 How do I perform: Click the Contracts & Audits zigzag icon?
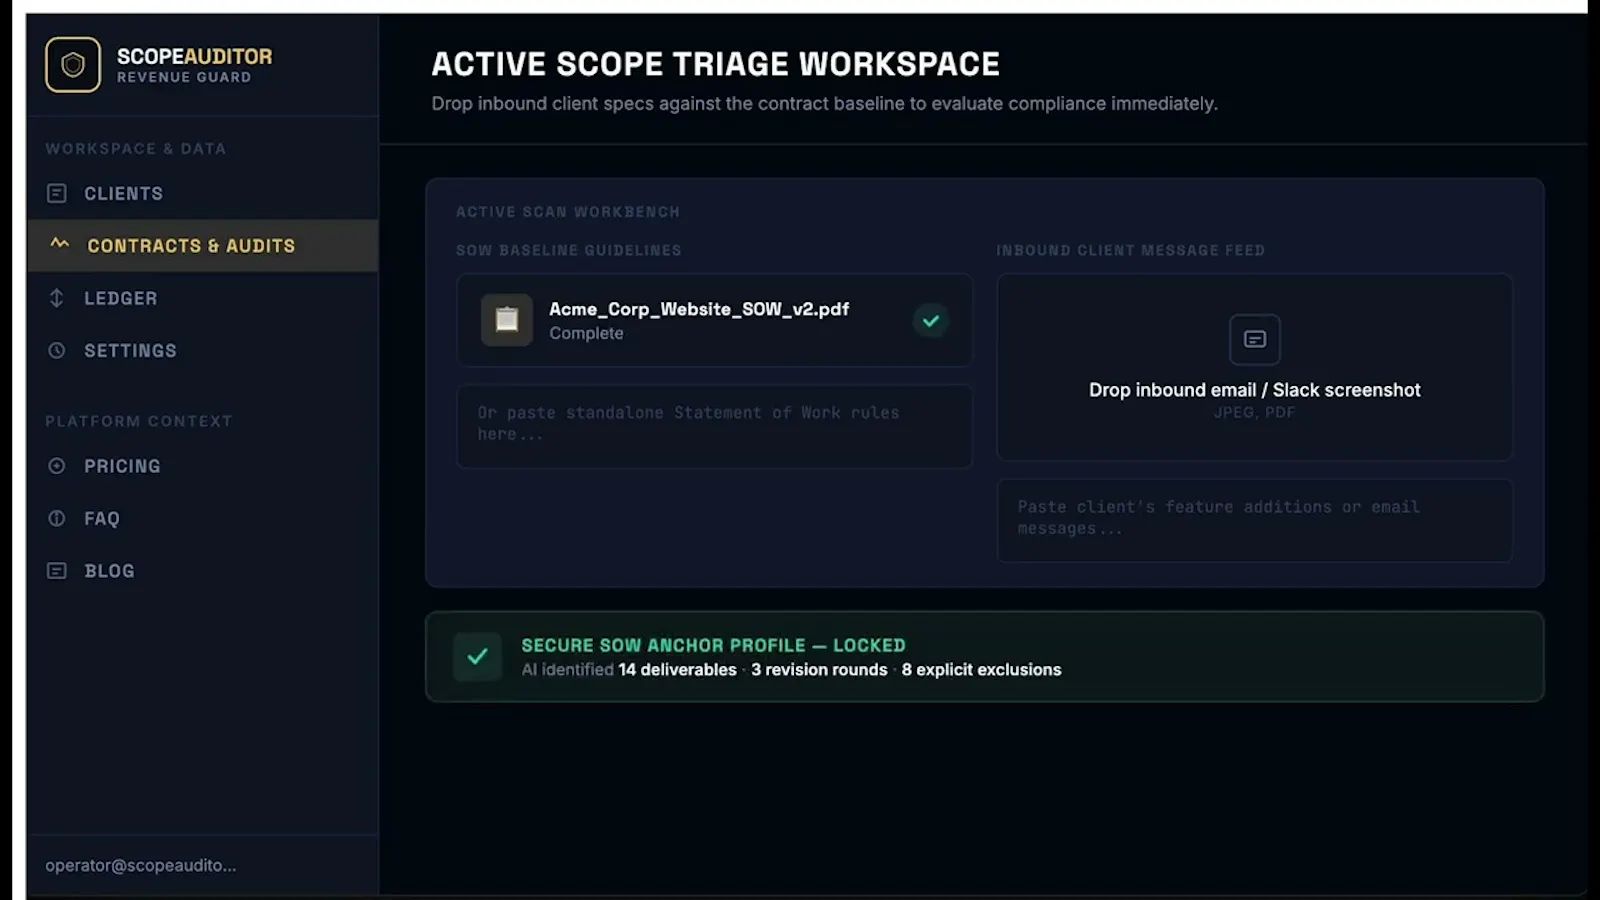60,244
